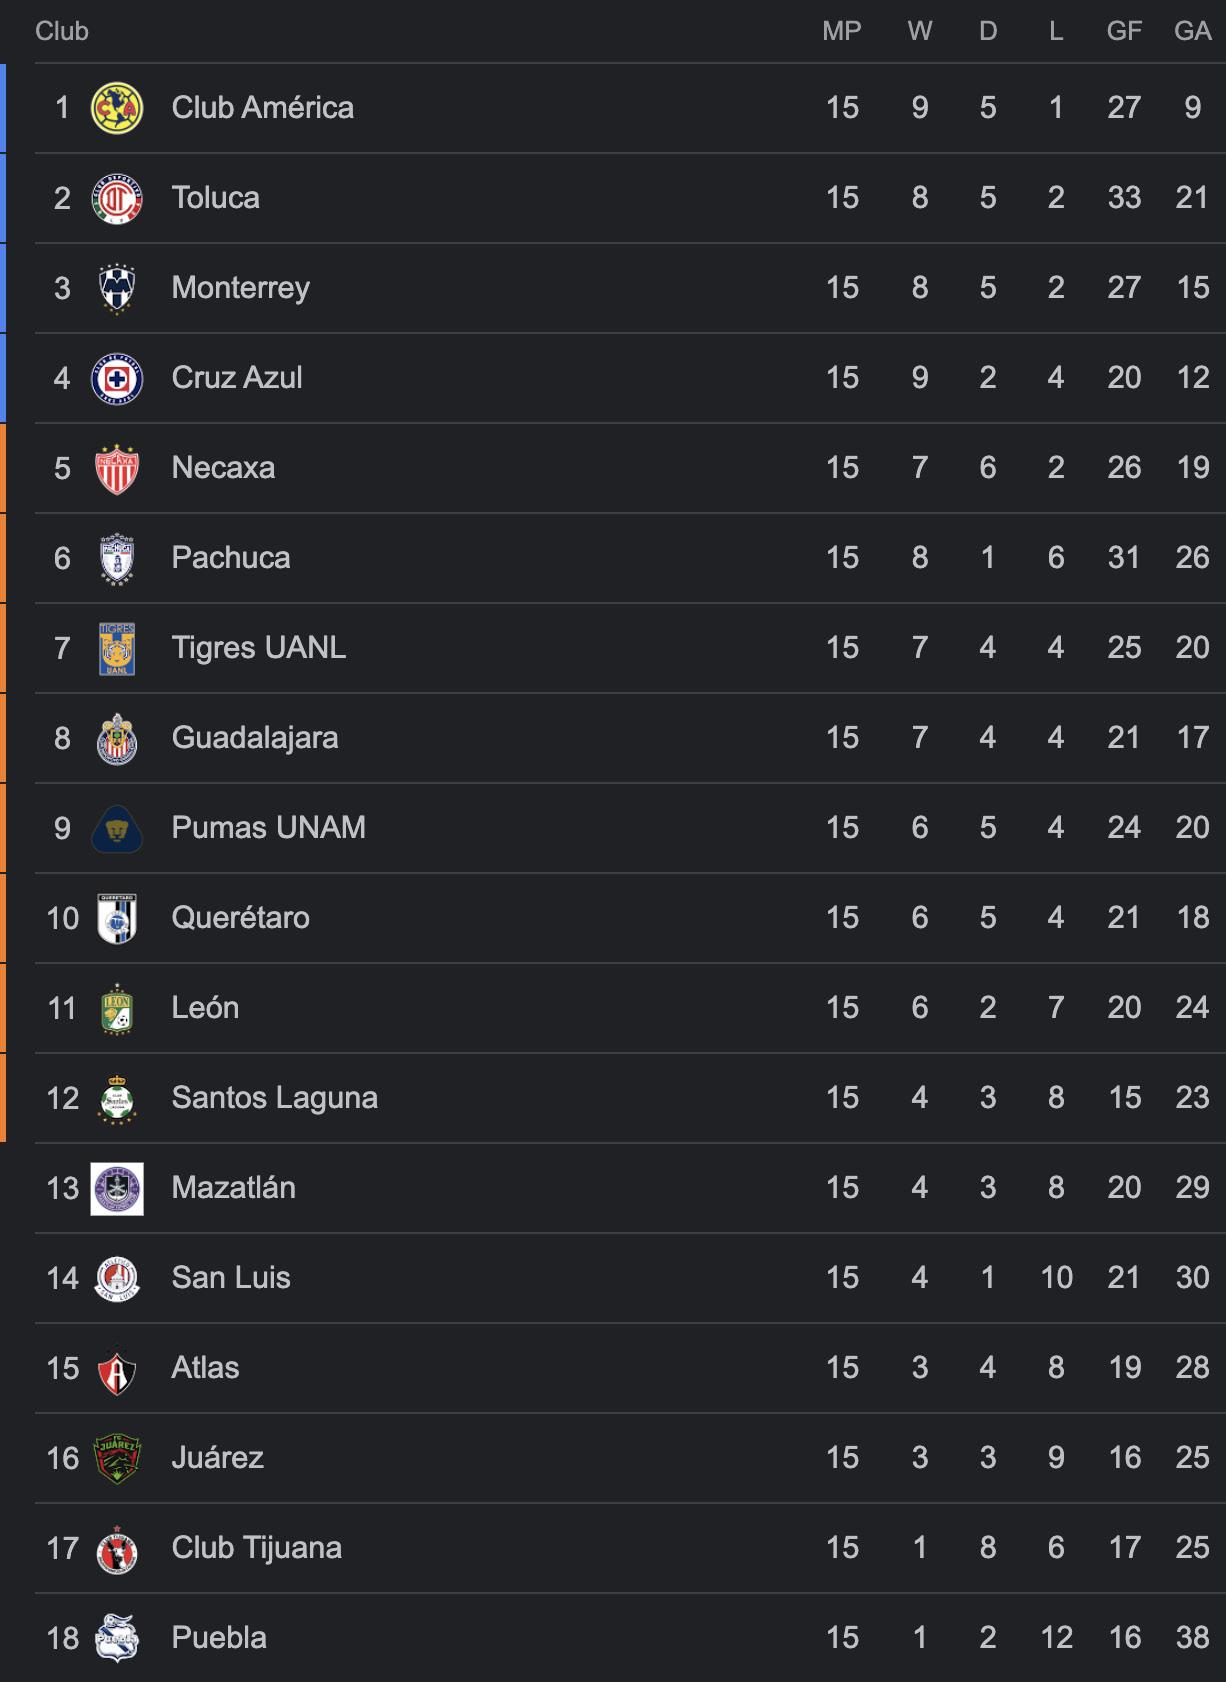Click the Mazatlán purple logo
The width and height of the screenshot is (1226, 1682).
click(117, 1188)
